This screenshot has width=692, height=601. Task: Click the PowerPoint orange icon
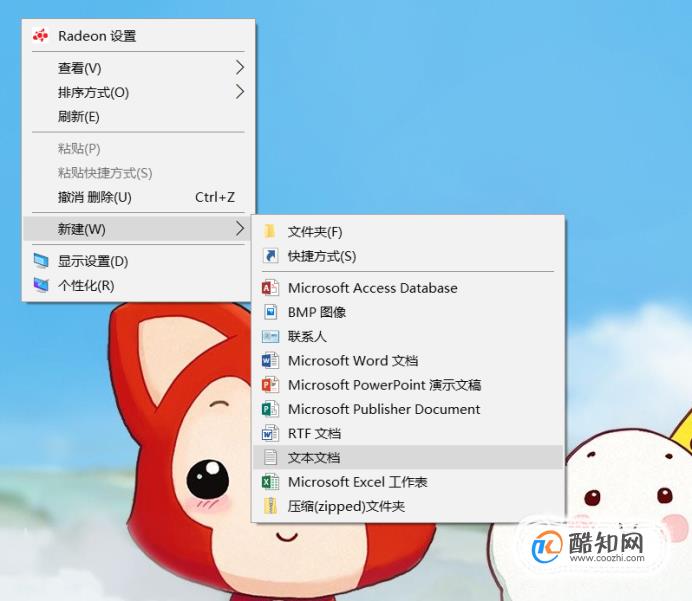pyautogui.click(x=270, y=385)
